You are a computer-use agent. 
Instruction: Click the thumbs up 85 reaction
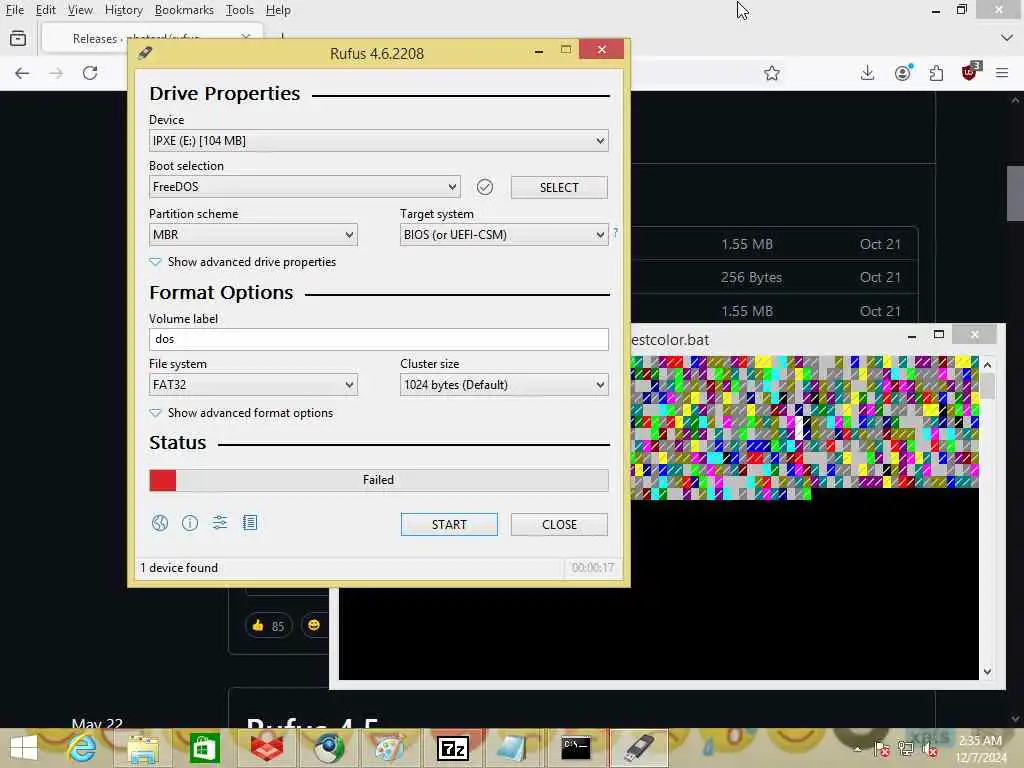point(268,626)
